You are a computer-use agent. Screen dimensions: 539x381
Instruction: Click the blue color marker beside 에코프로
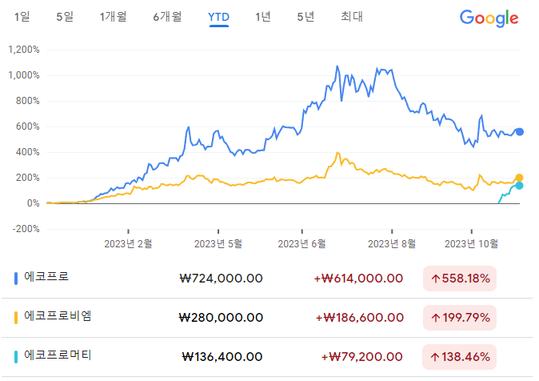pos(15,279)
